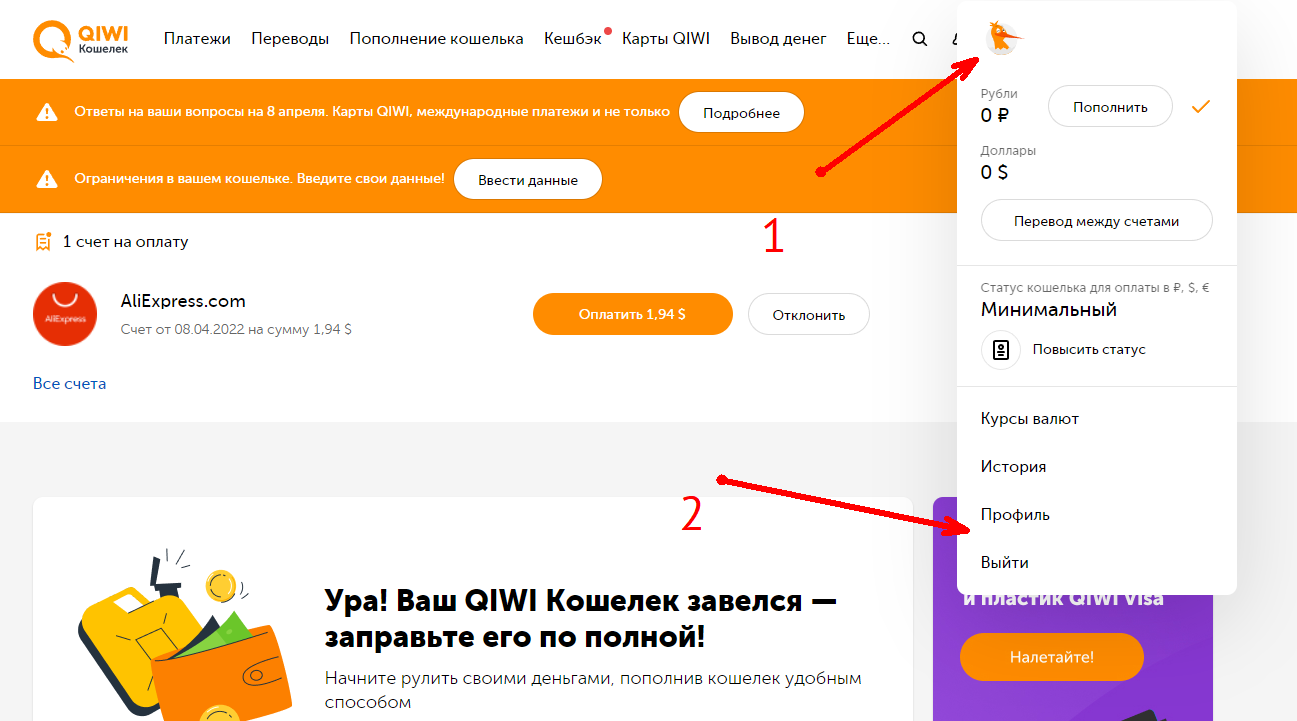
Task: Click the text Счет от 08.04.2022 на сумму 1,94 $
Action: (236, 329)
